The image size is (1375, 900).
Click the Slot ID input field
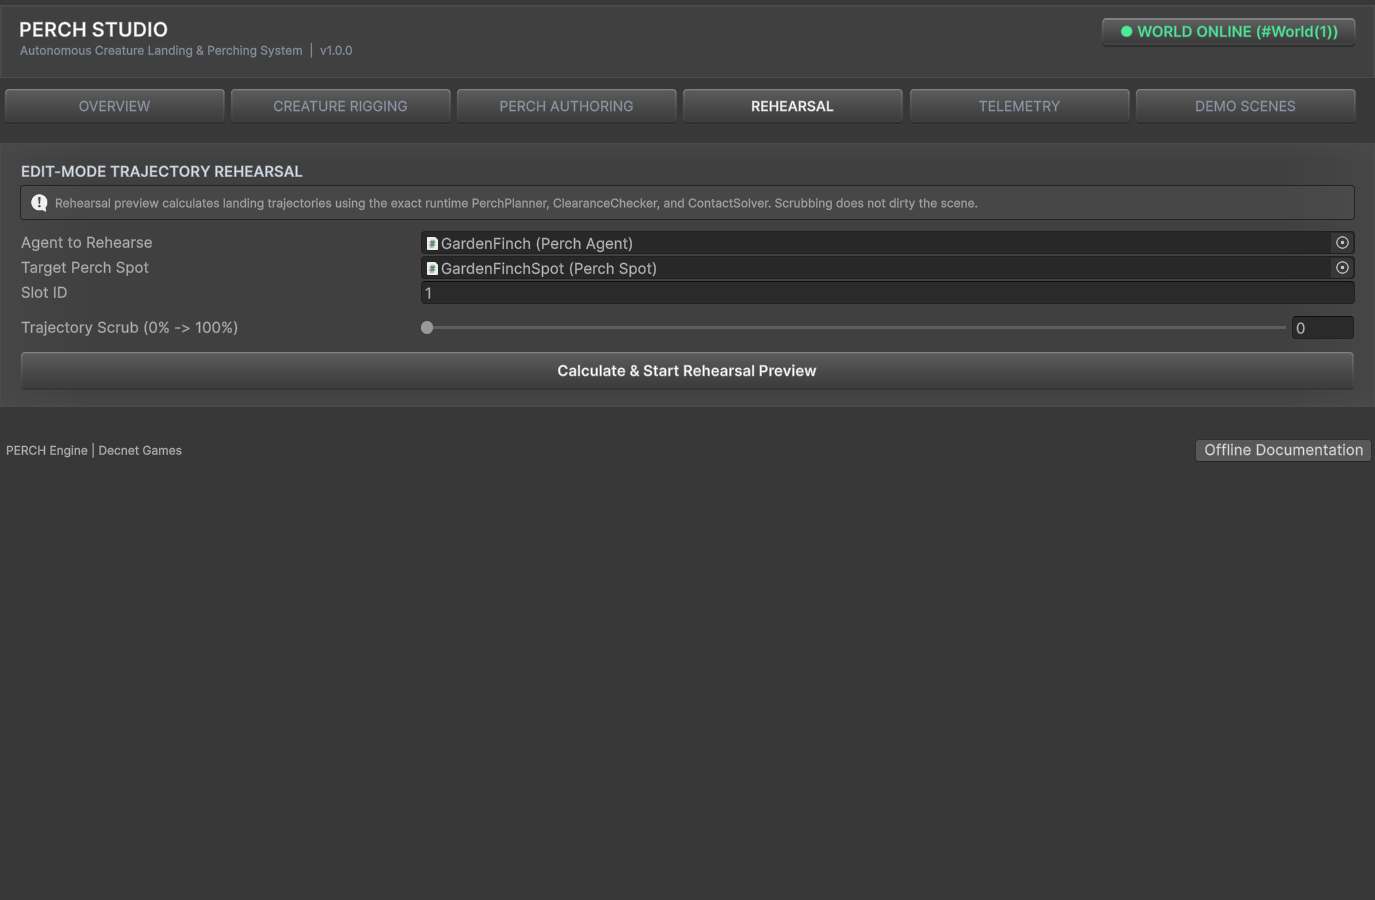[888, 293]
